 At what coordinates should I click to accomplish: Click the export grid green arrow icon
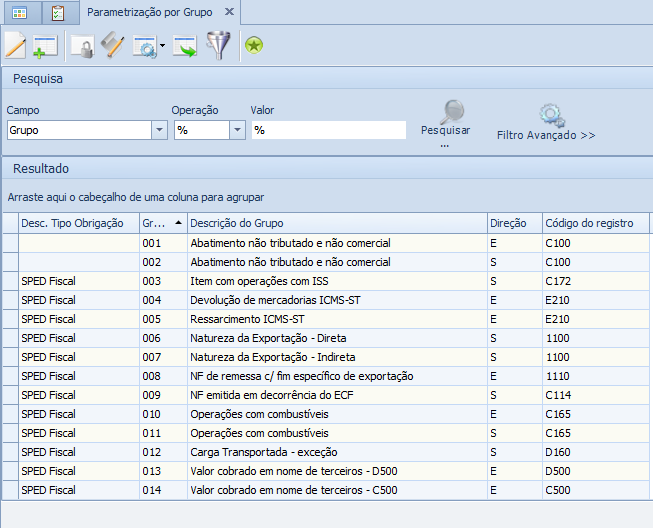click(x=185, y=46)
